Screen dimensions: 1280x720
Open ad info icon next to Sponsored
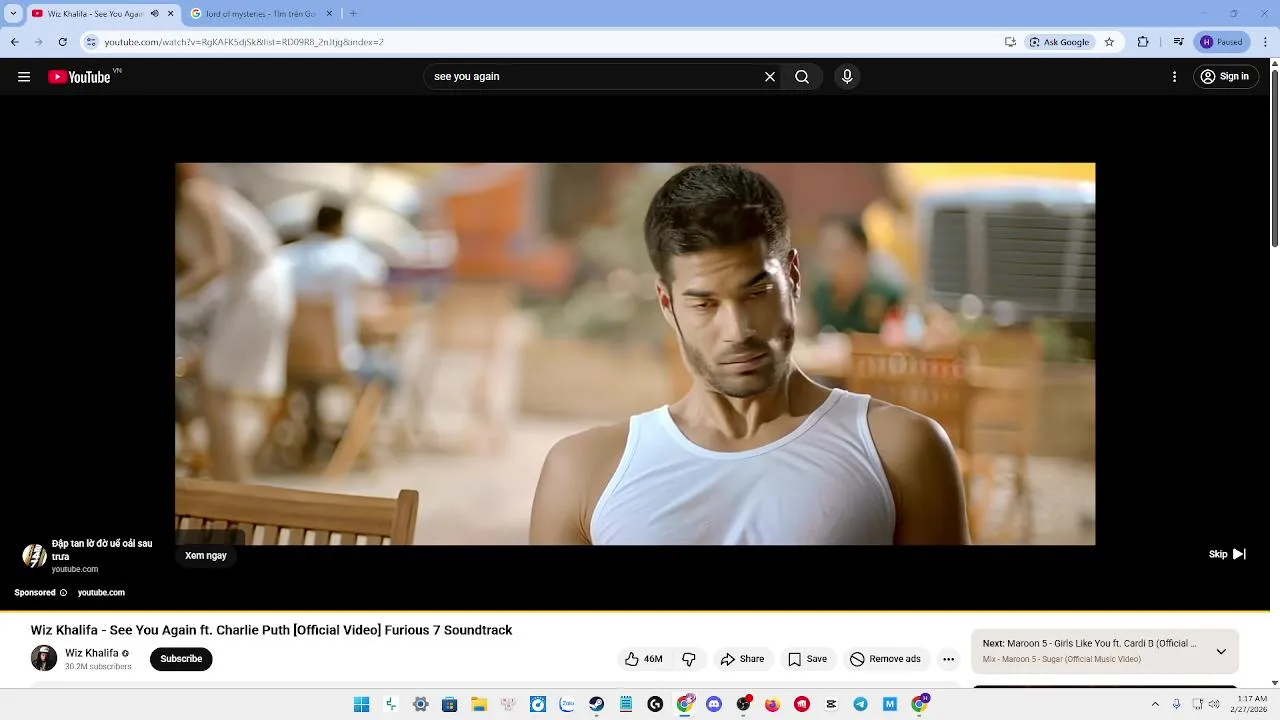[63, 593]
